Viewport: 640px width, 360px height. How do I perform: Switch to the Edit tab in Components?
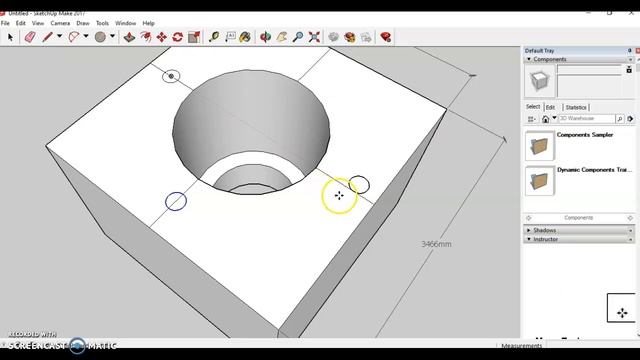tap(550, 107)
